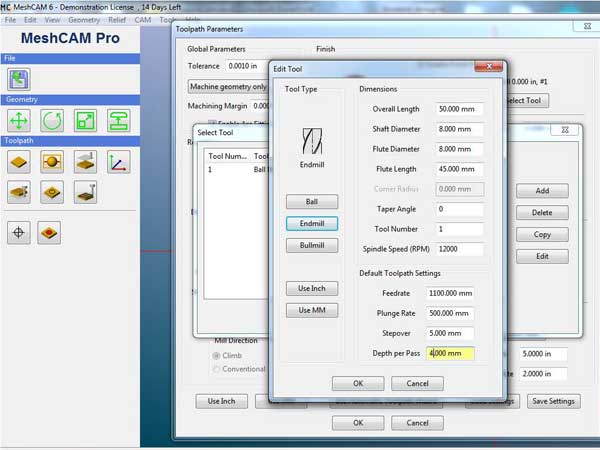Click the Tool Number field

tap(459, 229)
